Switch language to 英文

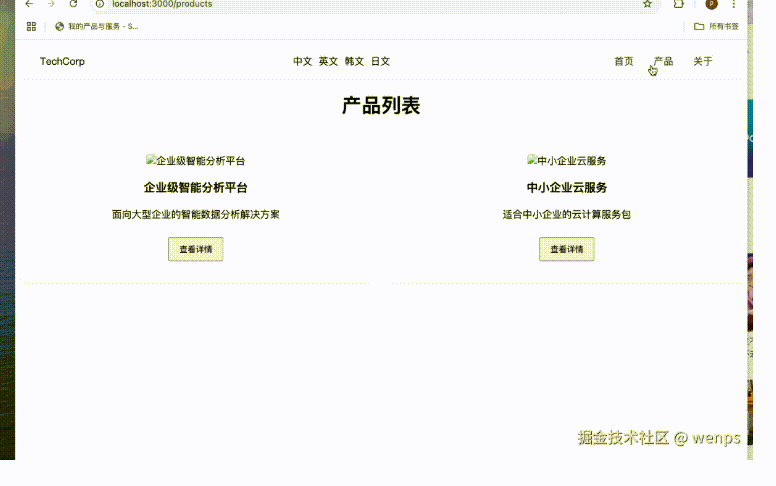pos(328,61)
